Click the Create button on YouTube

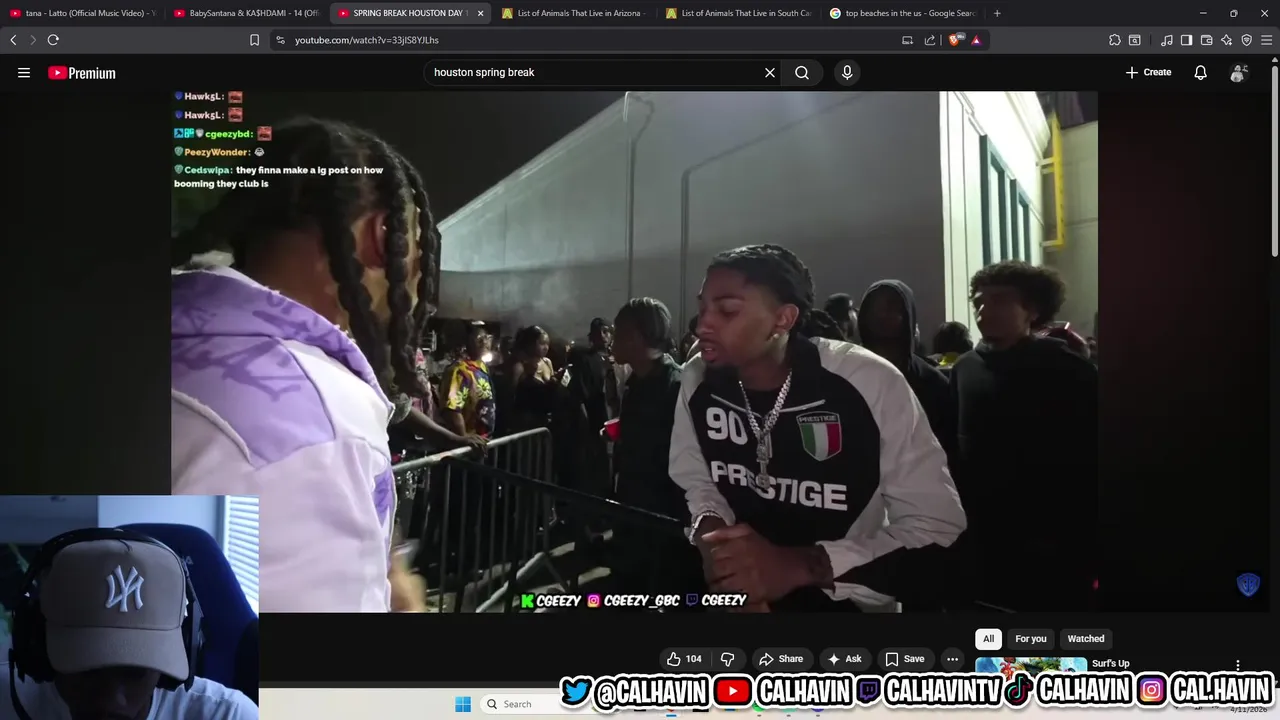pyautogui.click(x=1148, y=72)
